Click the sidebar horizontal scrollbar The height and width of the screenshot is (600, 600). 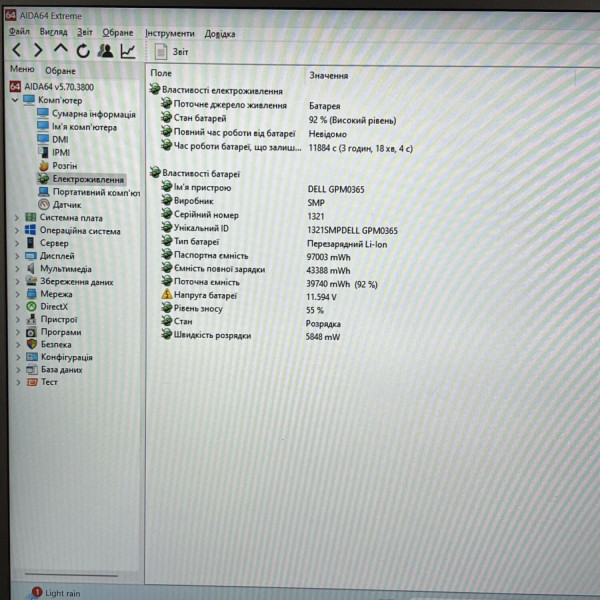click(x=72, y=574)
